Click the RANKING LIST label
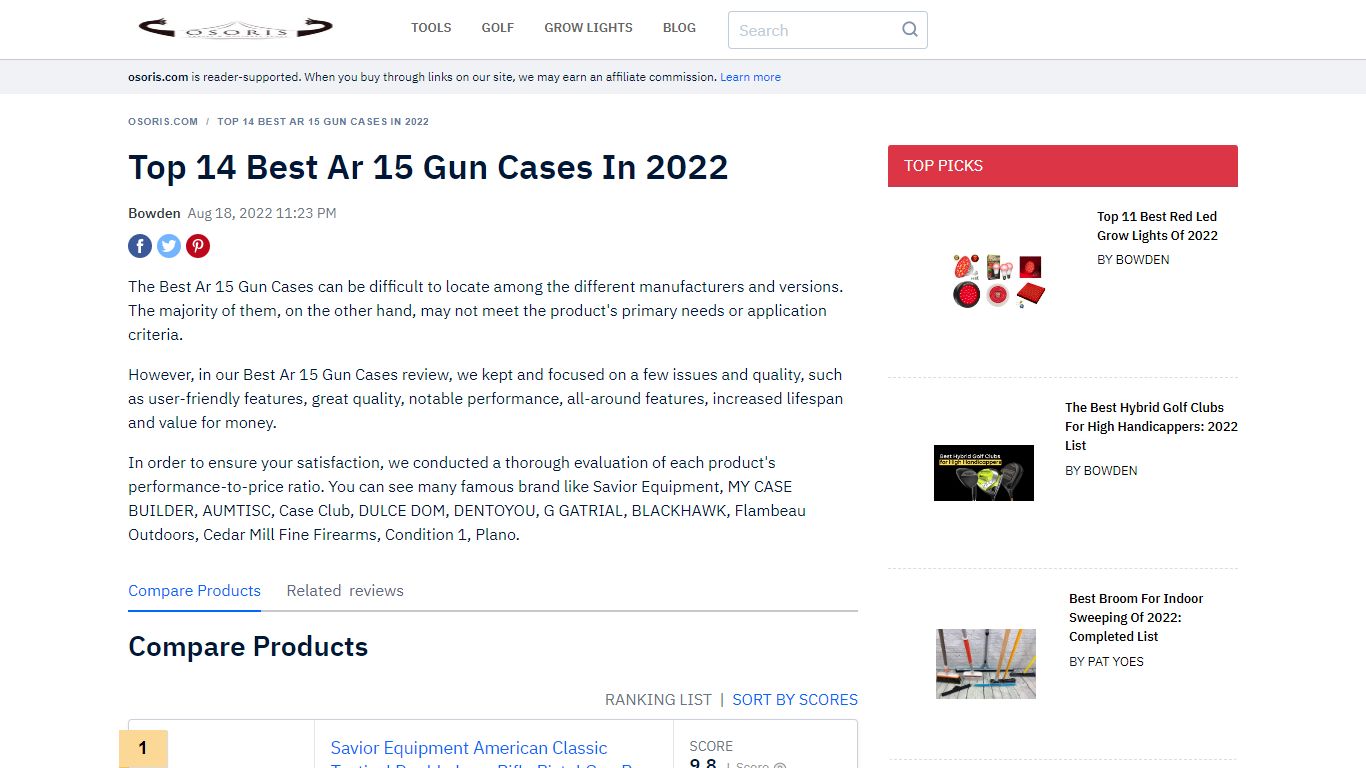Screen dimensions: 1366x768 point(658,700)
